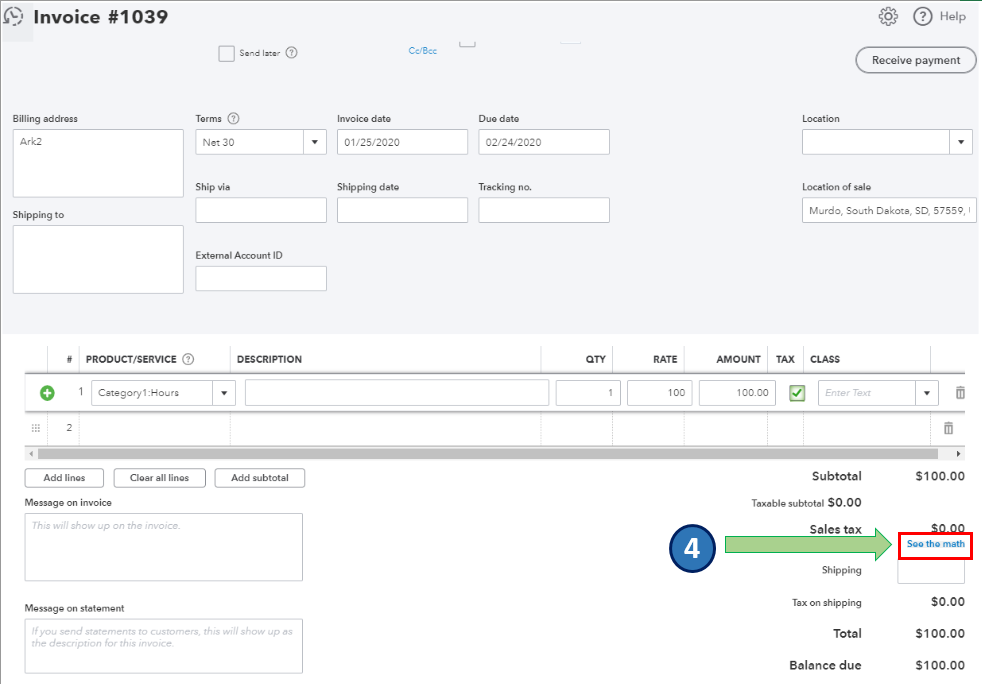982x684 pixels.
Task: Click the Shipping date field
Action: point(402,210)
